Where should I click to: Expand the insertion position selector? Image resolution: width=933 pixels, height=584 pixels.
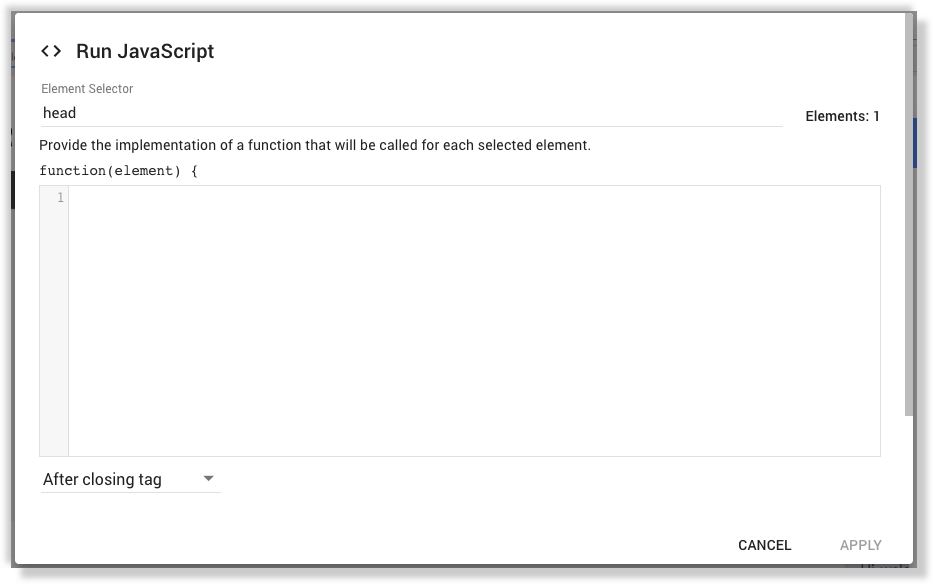[130, 479]
